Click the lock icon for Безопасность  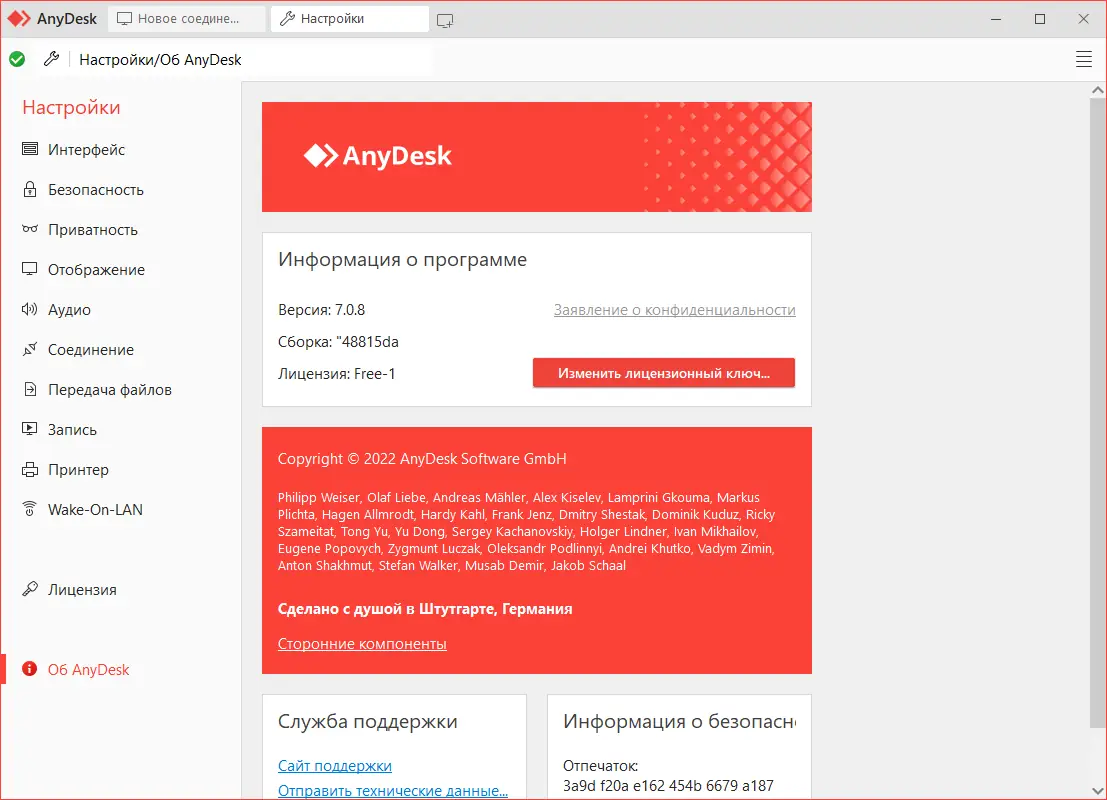[30, 189]
